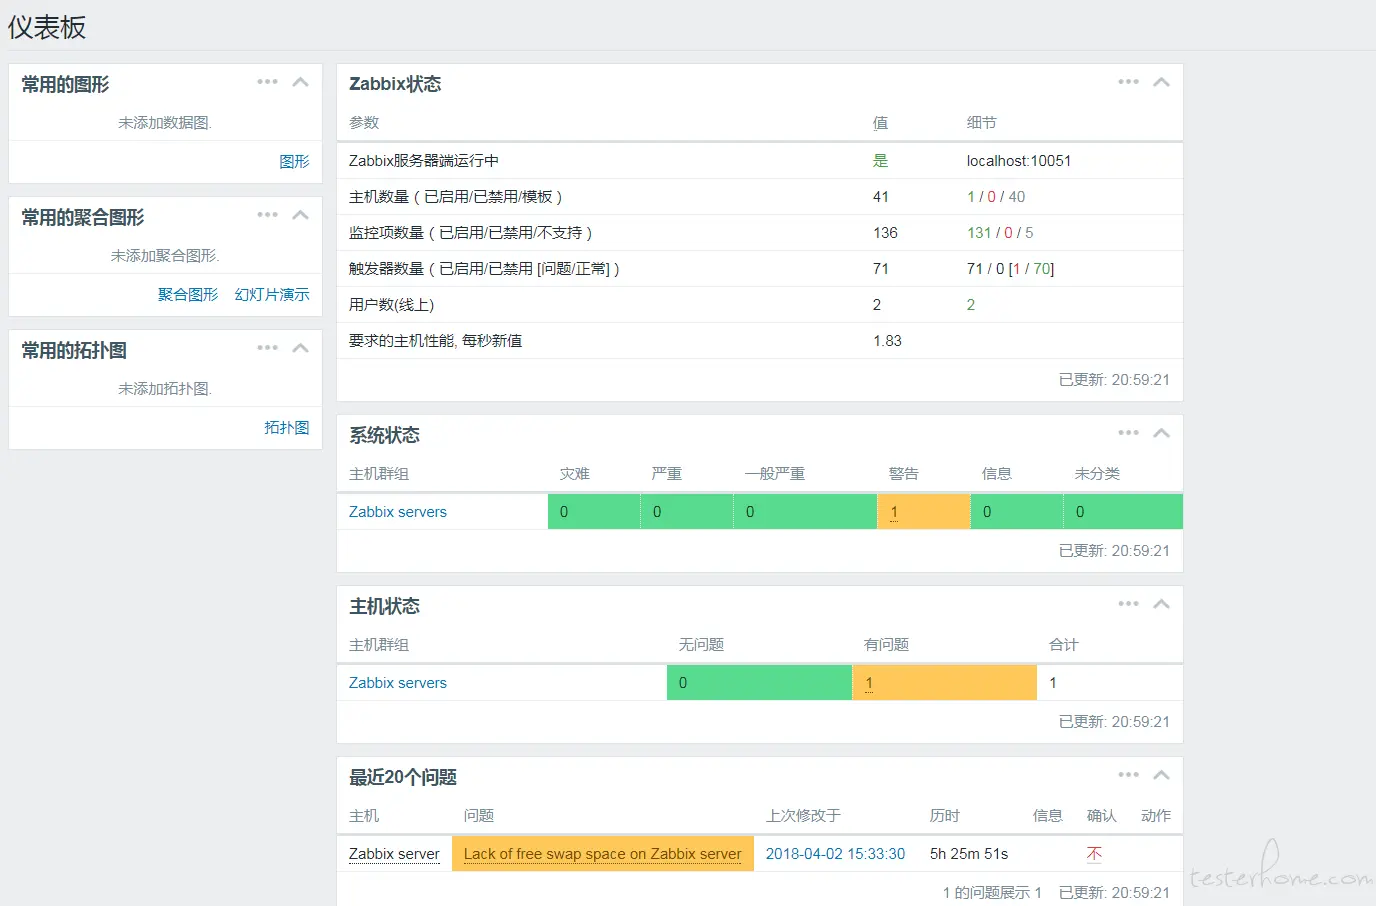1376x906 pixels.
Task: Collapse the Zabbix状态 widget
Action: pyautogui.click(x=1161, y=82)
